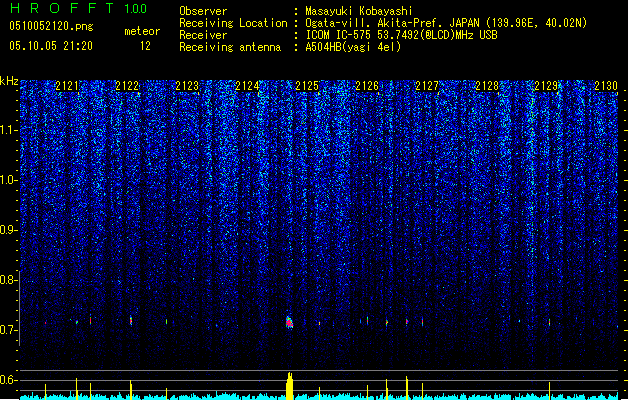Viewport: 629px width, 400px height.
Task: Click the 0.7 frequency axis label
Action: 8,330
